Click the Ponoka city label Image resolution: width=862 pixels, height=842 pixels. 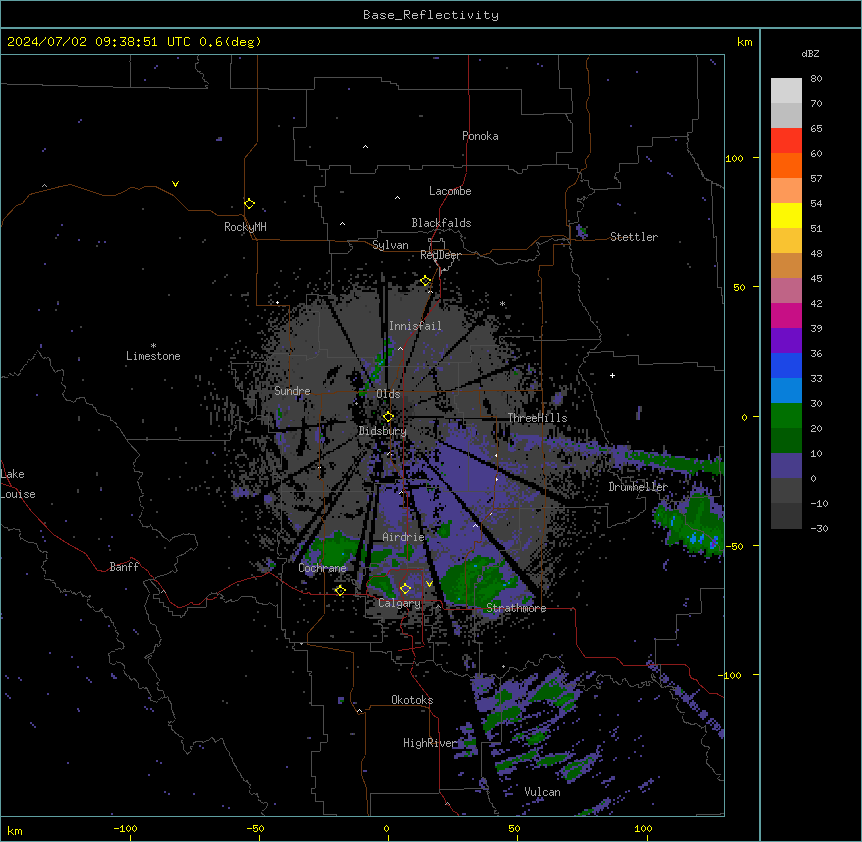480,136
